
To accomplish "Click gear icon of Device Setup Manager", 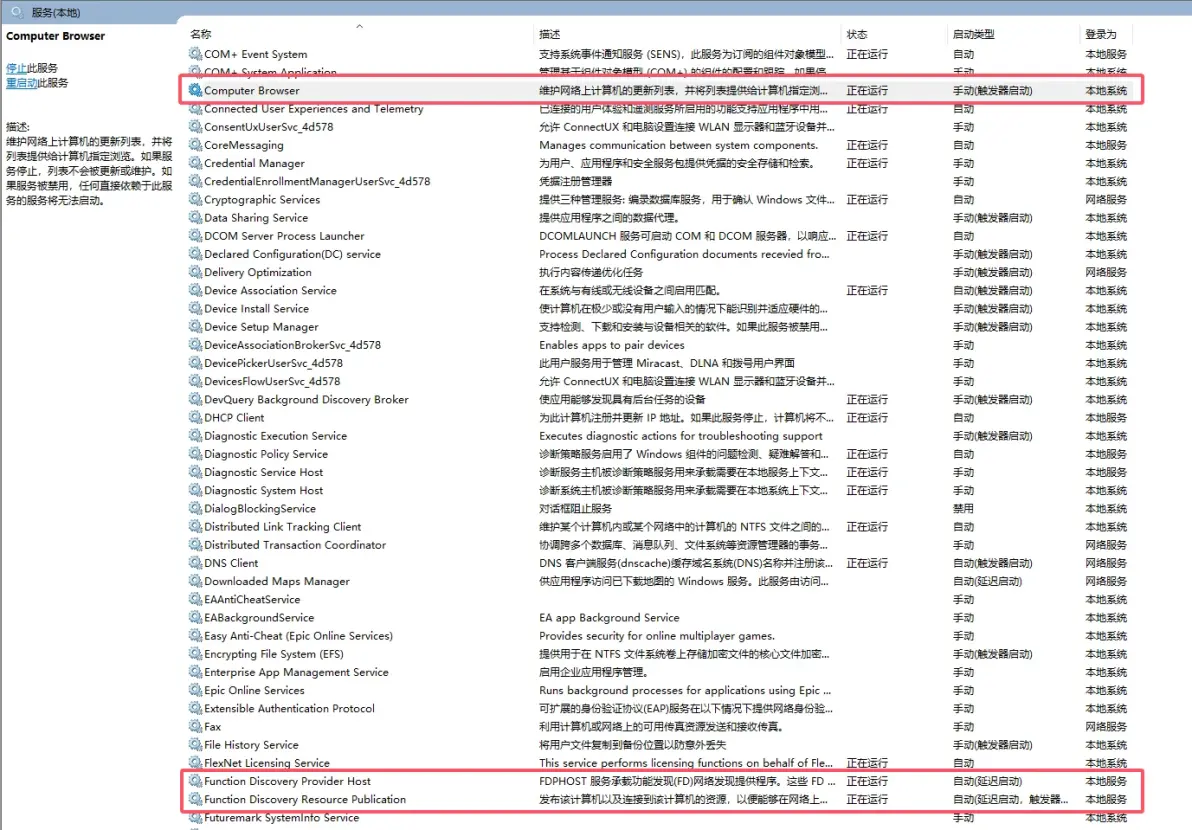I will coord(195,327).
